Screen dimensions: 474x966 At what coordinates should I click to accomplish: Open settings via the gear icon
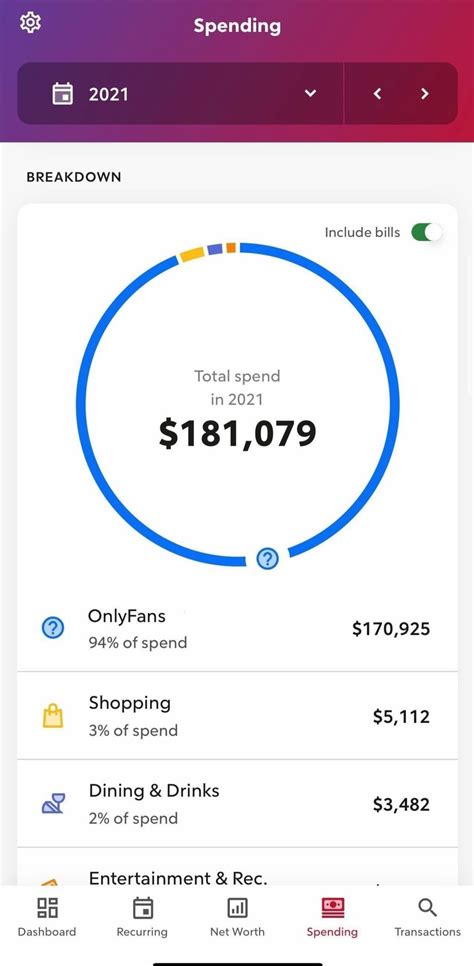point(30,23)
